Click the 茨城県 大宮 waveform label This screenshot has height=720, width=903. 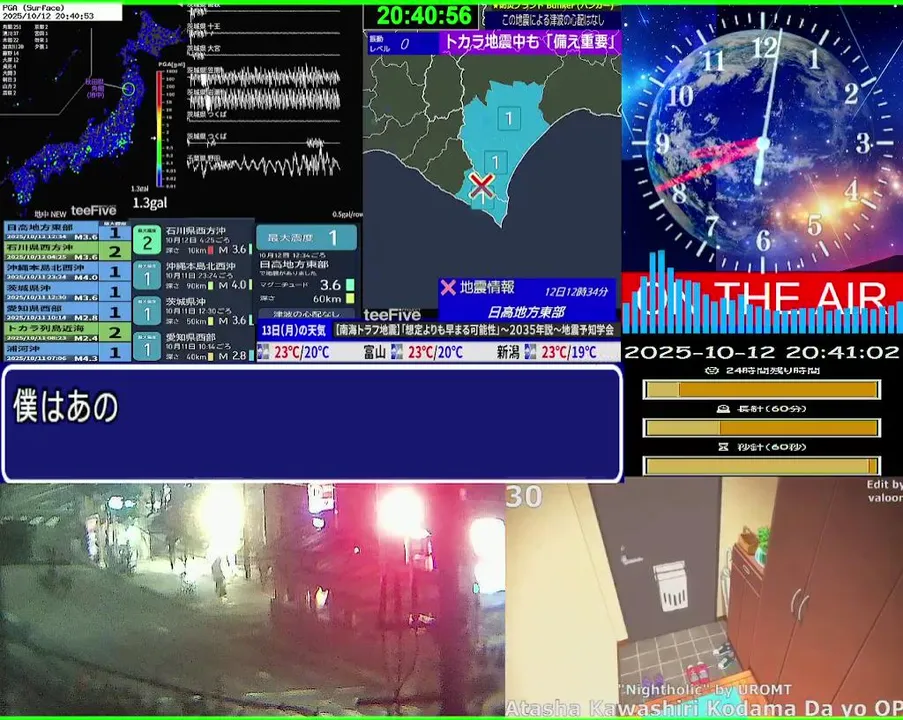point(204,48)
